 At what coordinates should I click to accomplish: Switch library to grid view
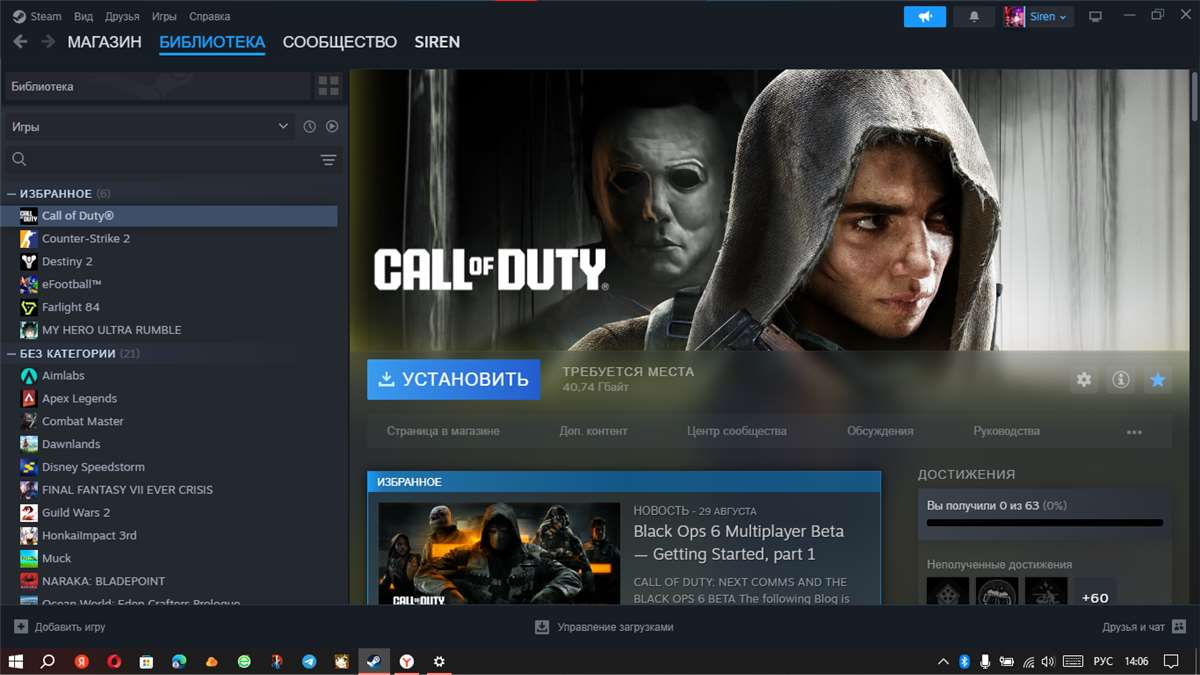pyautogui.click(x=329, y=86)
